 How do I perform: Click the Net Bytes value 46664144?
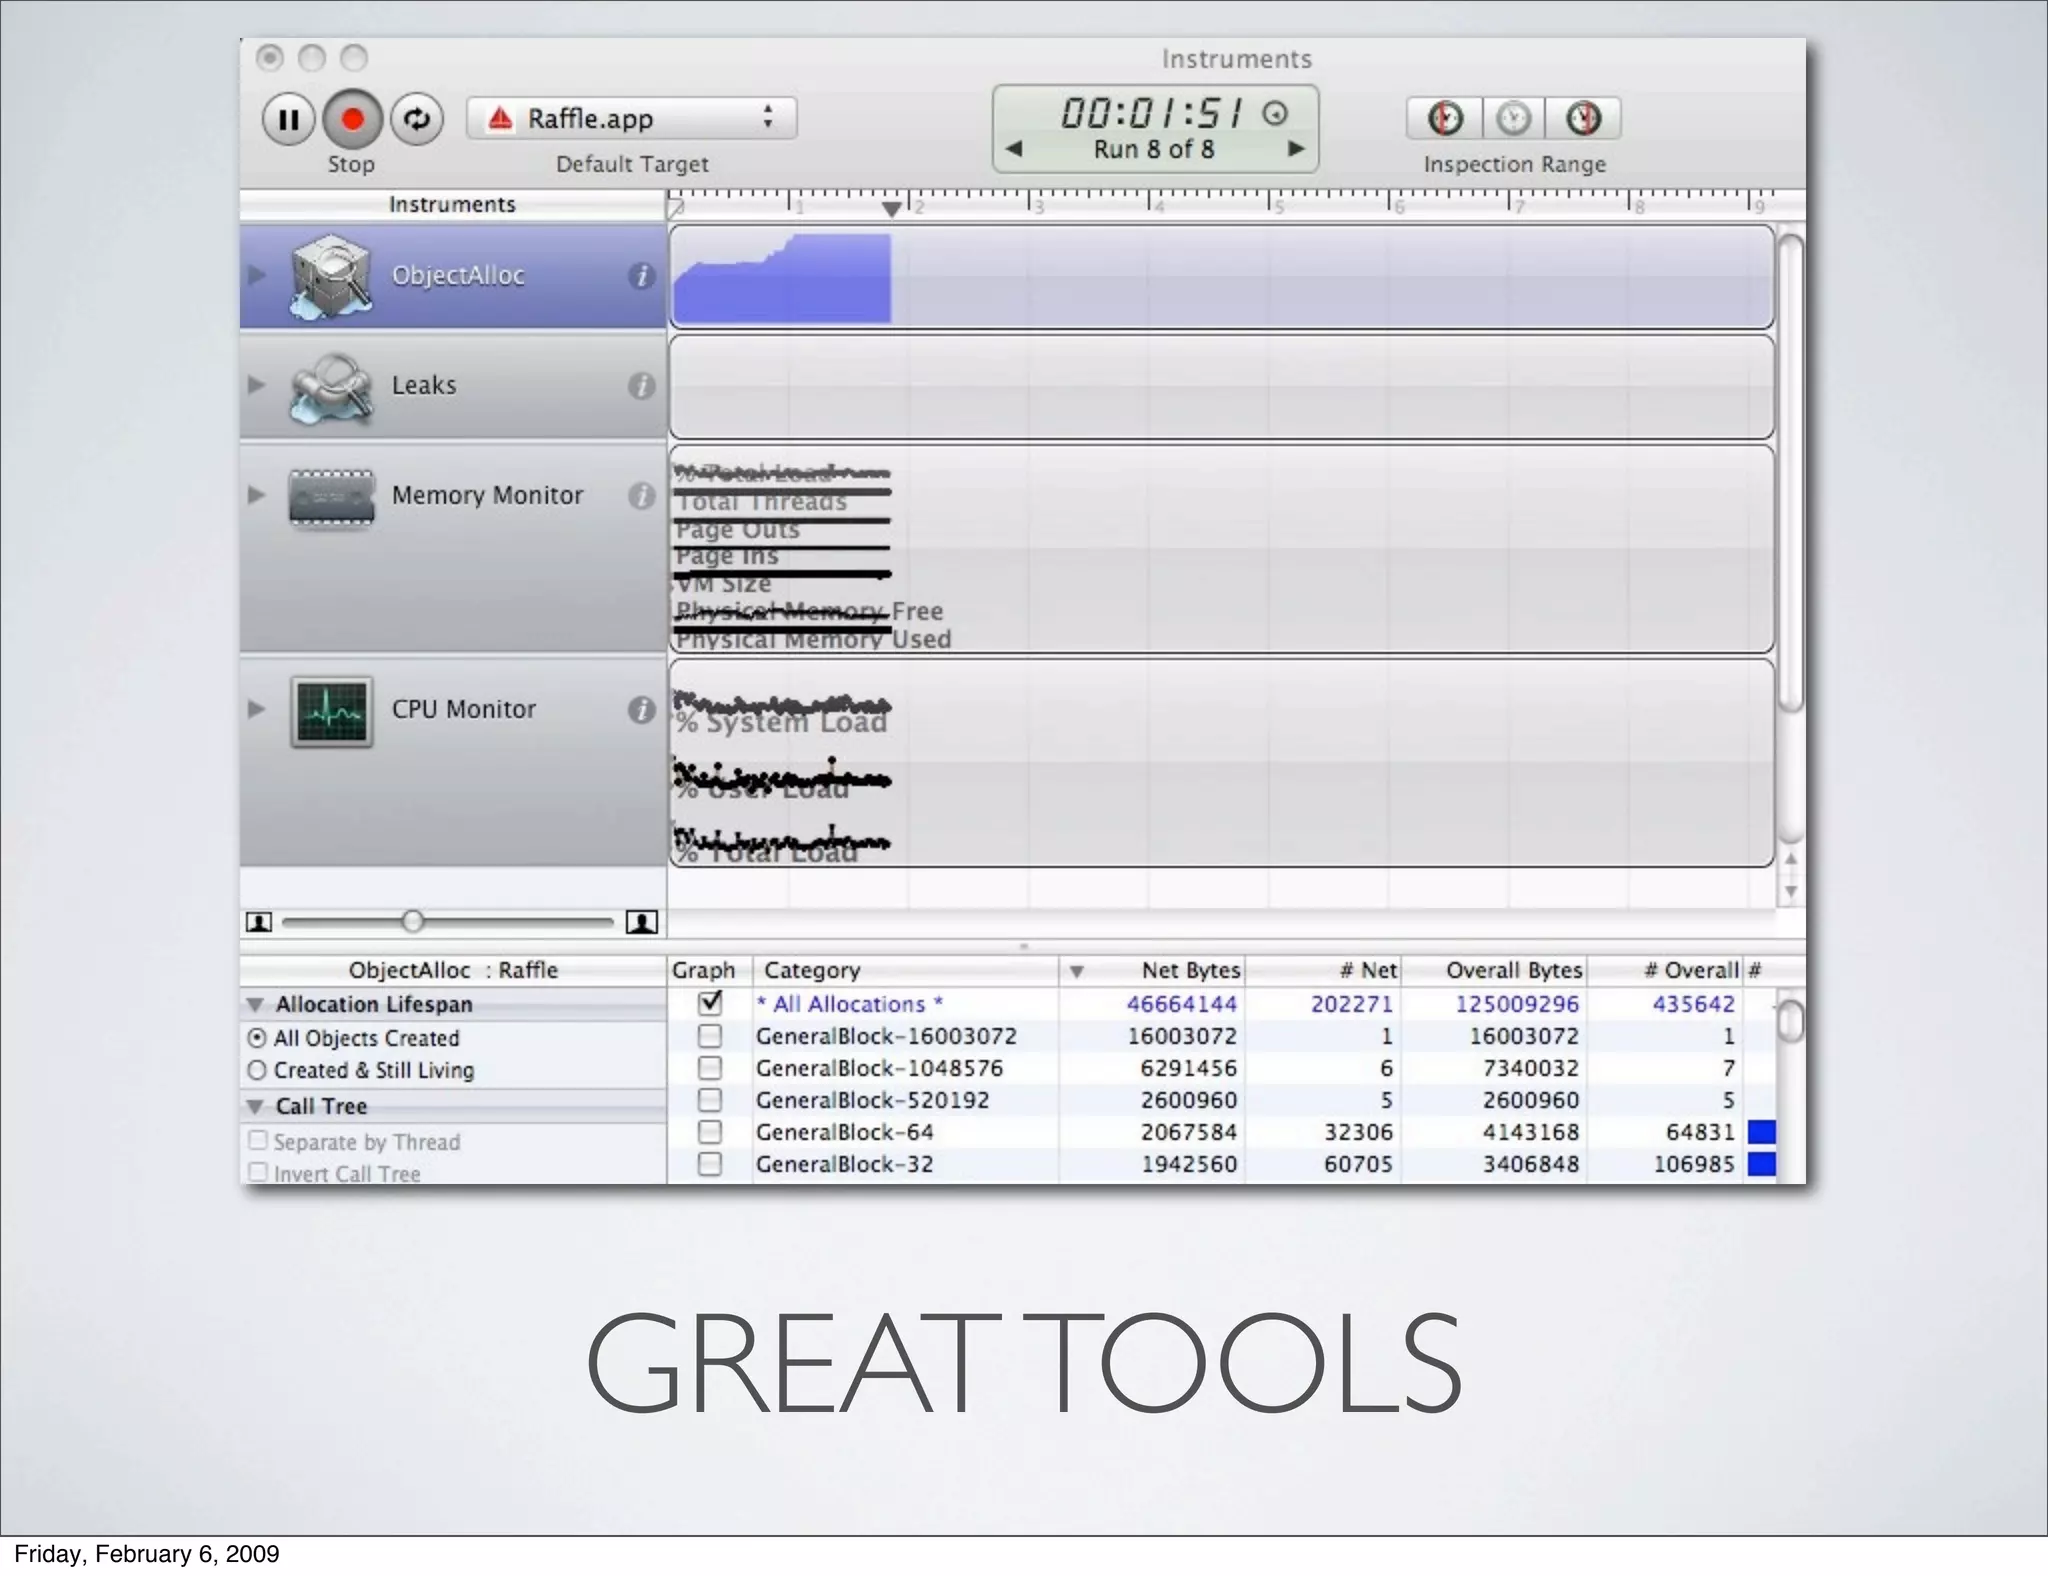(1181, 1004)
